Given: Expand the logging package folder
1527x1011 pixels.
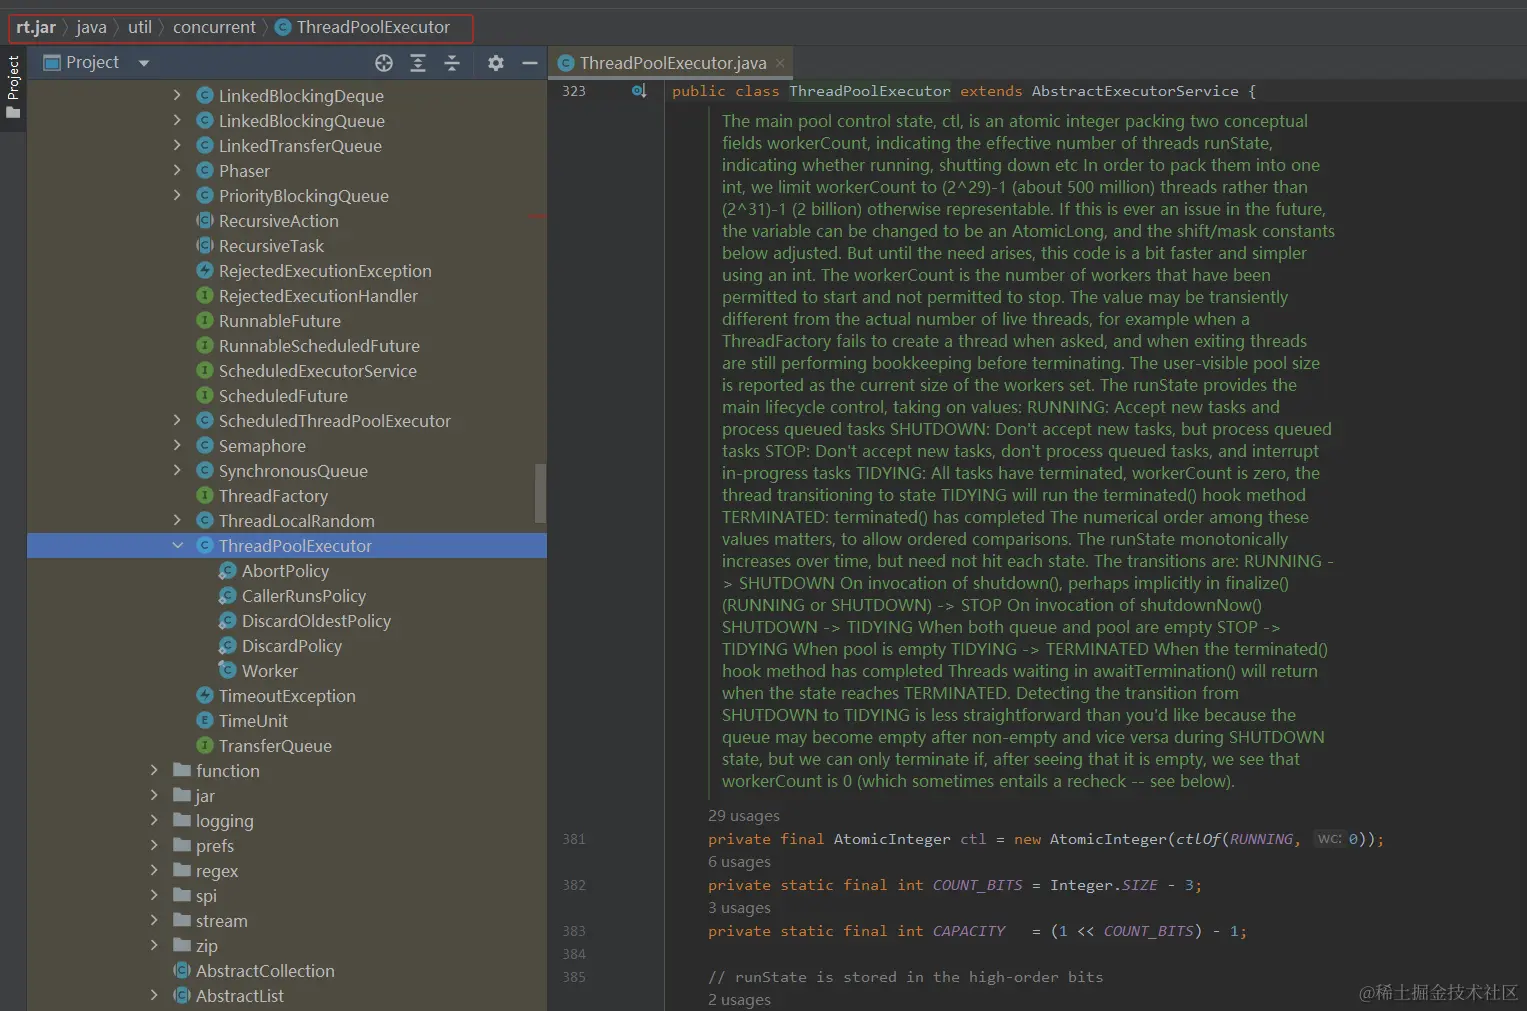Looking at the screenshot, I should pos(154,820).
